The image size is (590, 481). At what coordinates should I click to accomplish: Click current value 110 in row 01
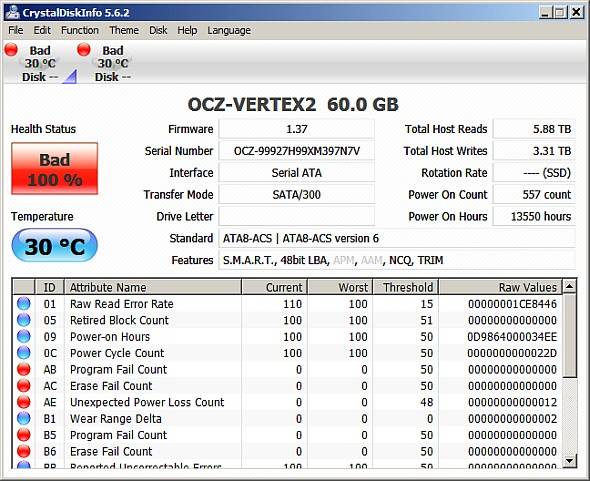point(292,304)
